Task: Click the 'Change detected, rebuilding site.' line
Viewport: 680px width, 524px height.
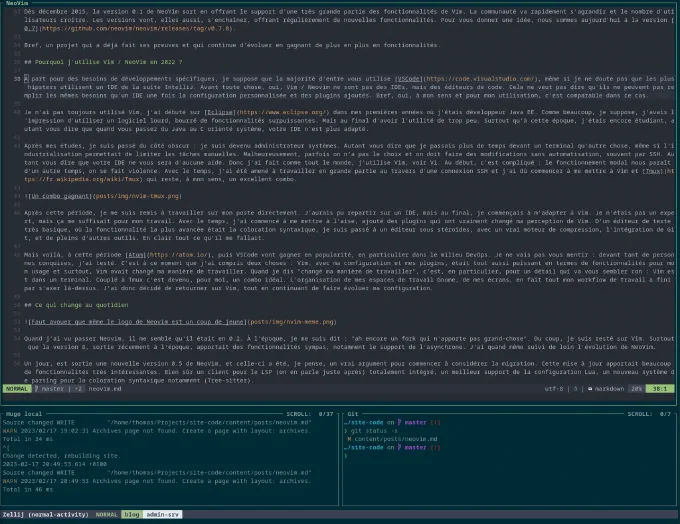Action: click(x=61, y=456)
